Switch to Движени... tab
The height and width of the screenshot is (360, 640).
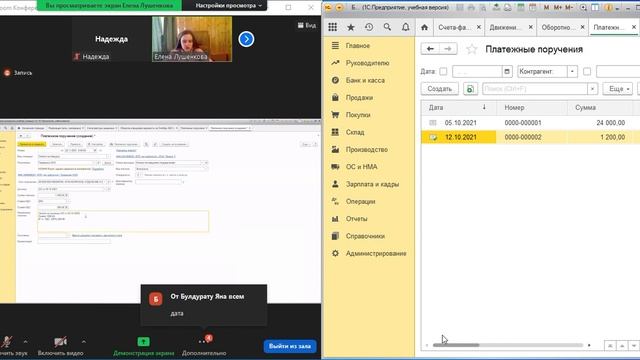(505, 27)
